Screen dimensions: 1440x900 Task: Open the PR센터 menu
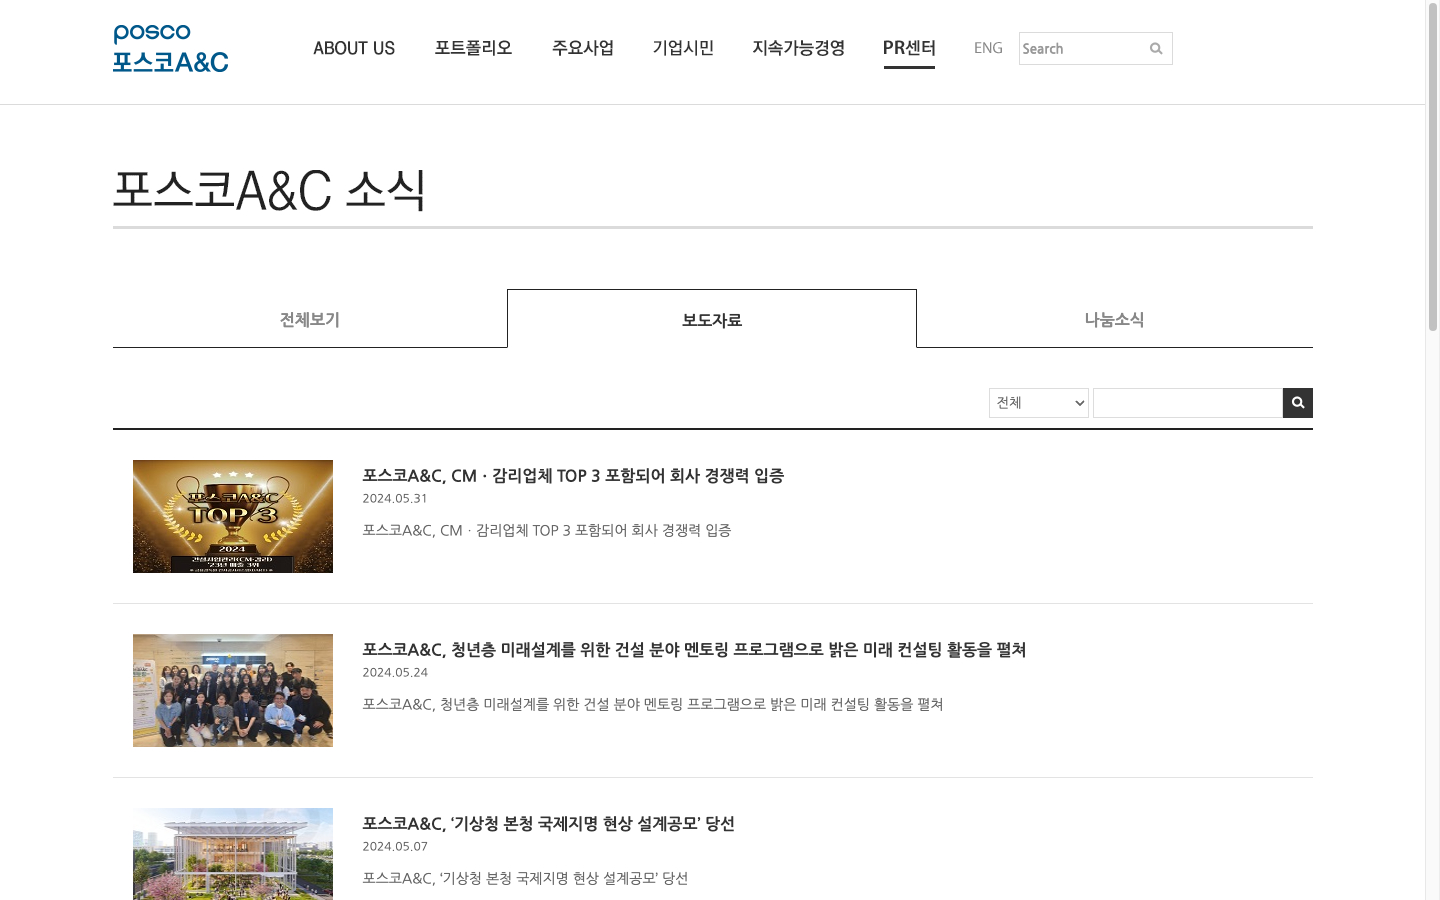tap(909, 48)
